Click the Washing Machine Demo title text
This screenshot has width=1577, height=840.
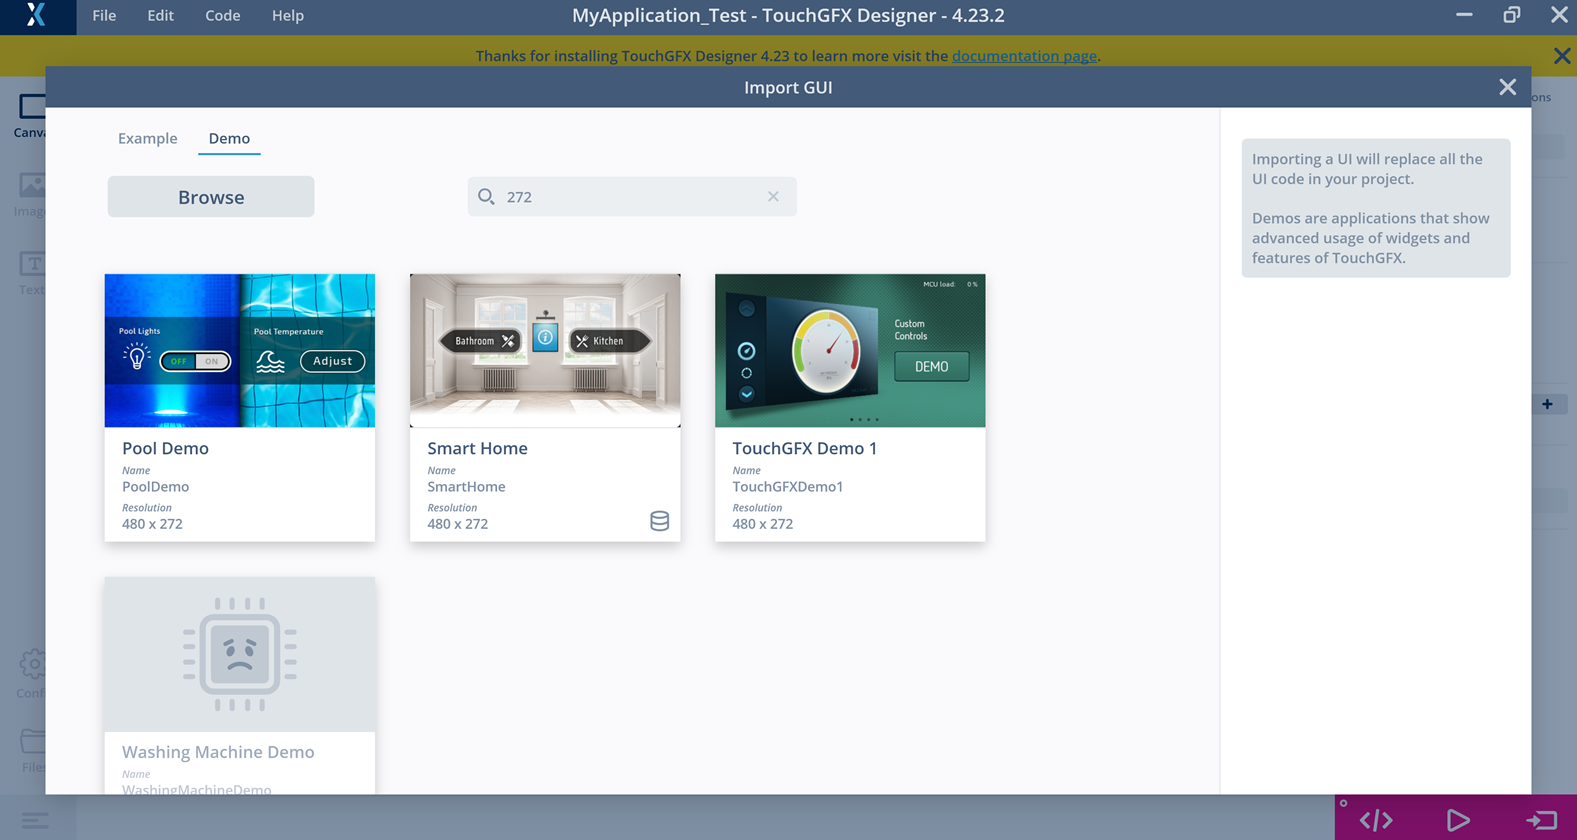tap(218, 752)
